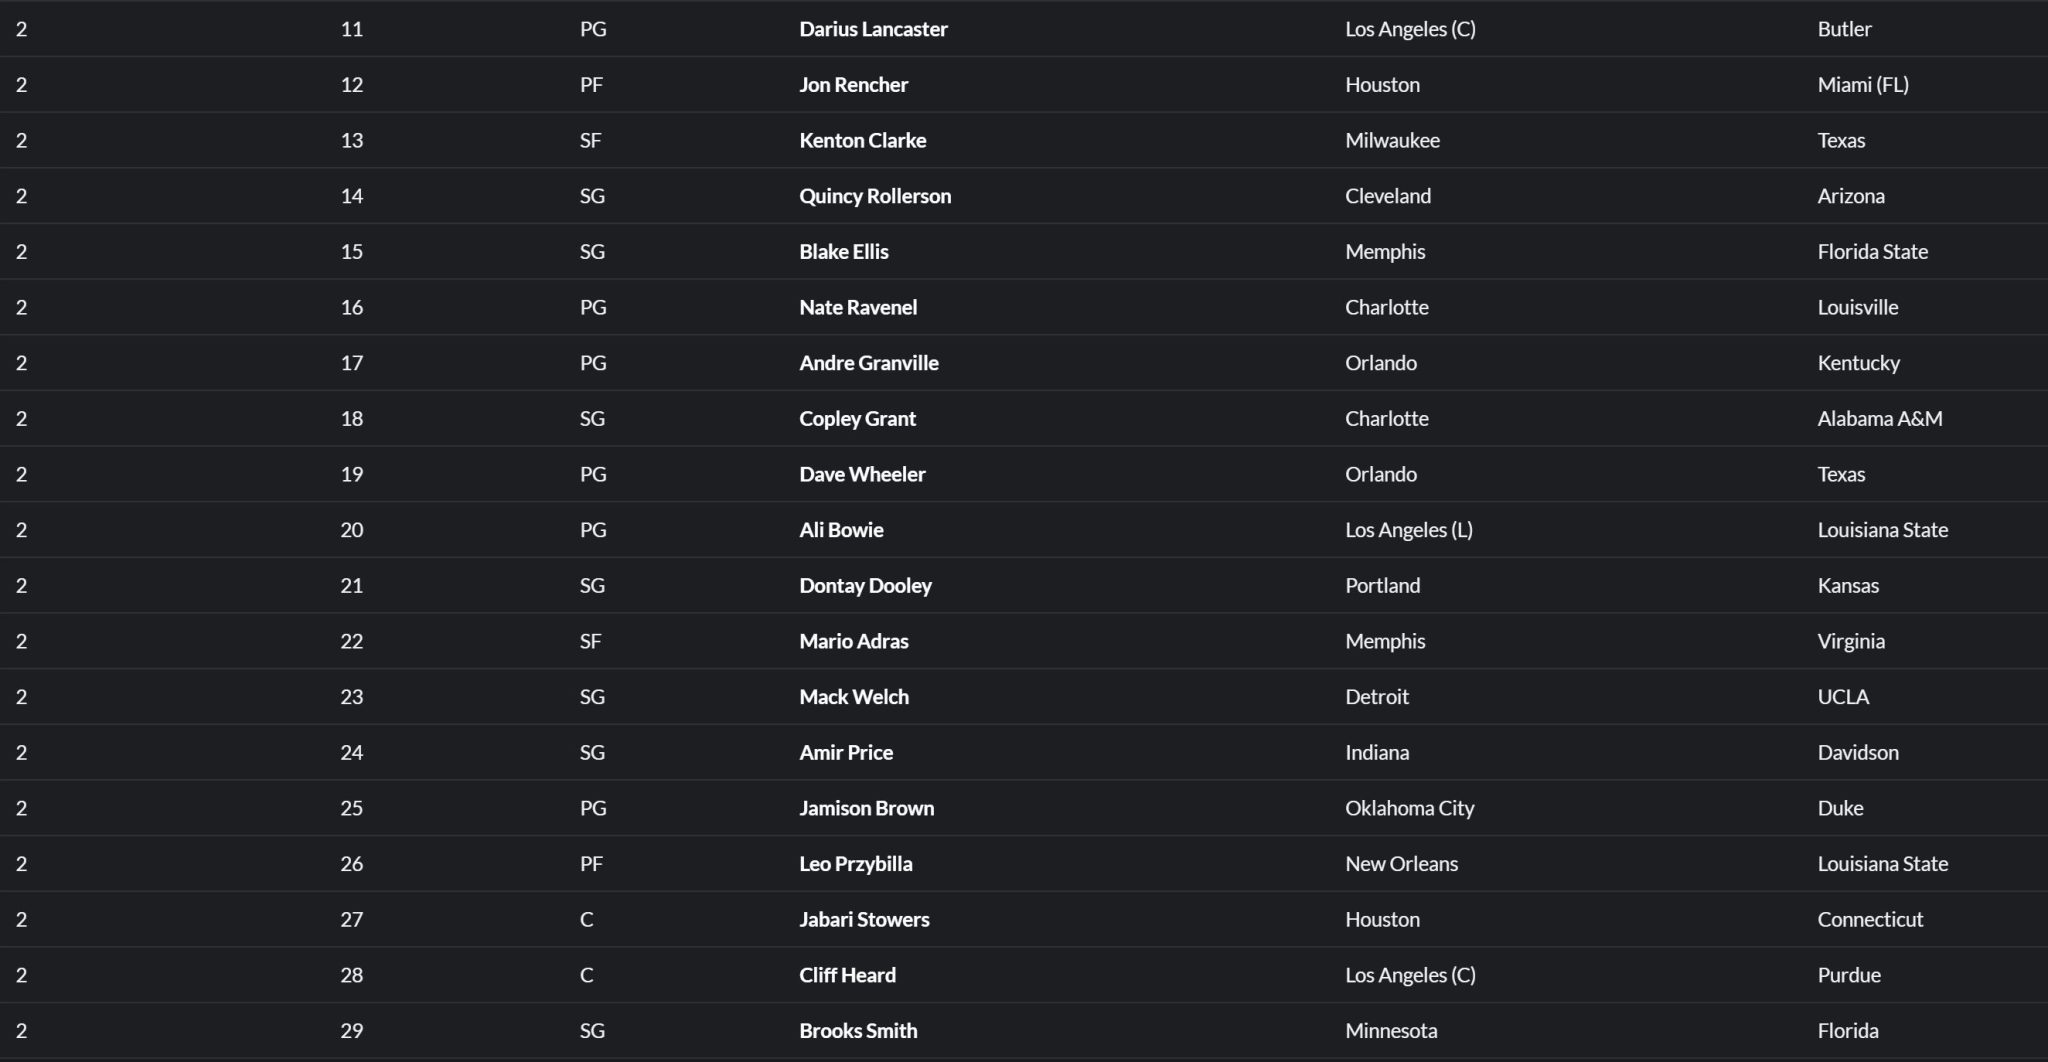Select Kenton Clarke name link

pyautogui.click(x=862, y=141)
